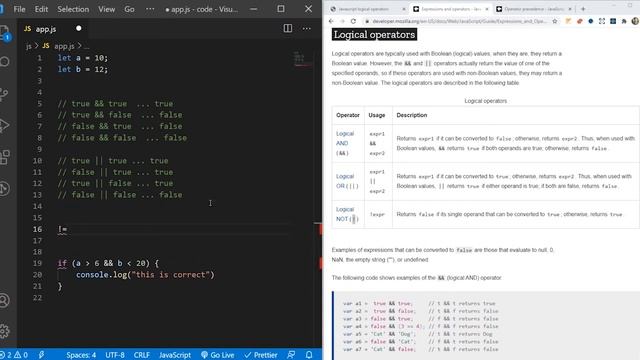The height and width of the screenshot is (360, 640).
Task: Open the browser profile avatar
Action: pyautogui.click(x=635, y=21)
